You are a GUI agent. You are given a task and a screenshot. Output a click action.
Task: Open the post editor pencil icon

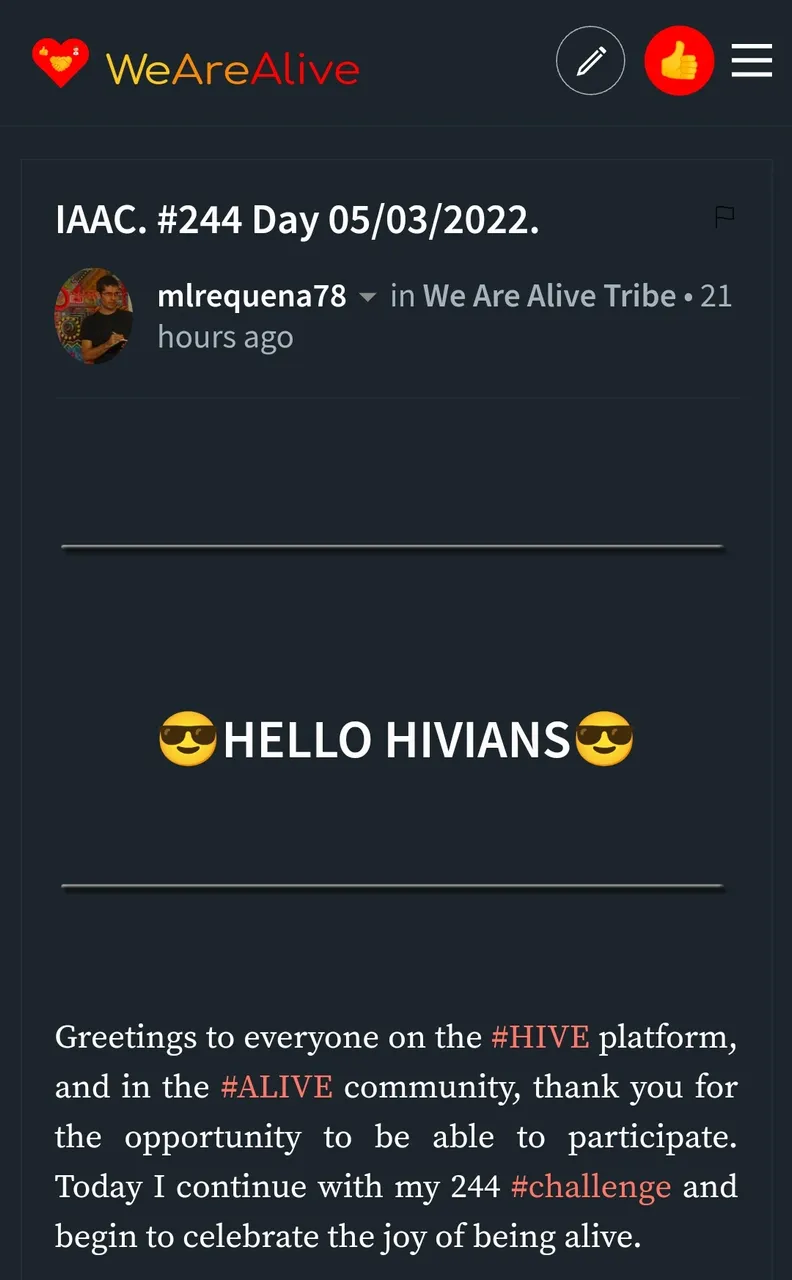(x=591, y=61)
